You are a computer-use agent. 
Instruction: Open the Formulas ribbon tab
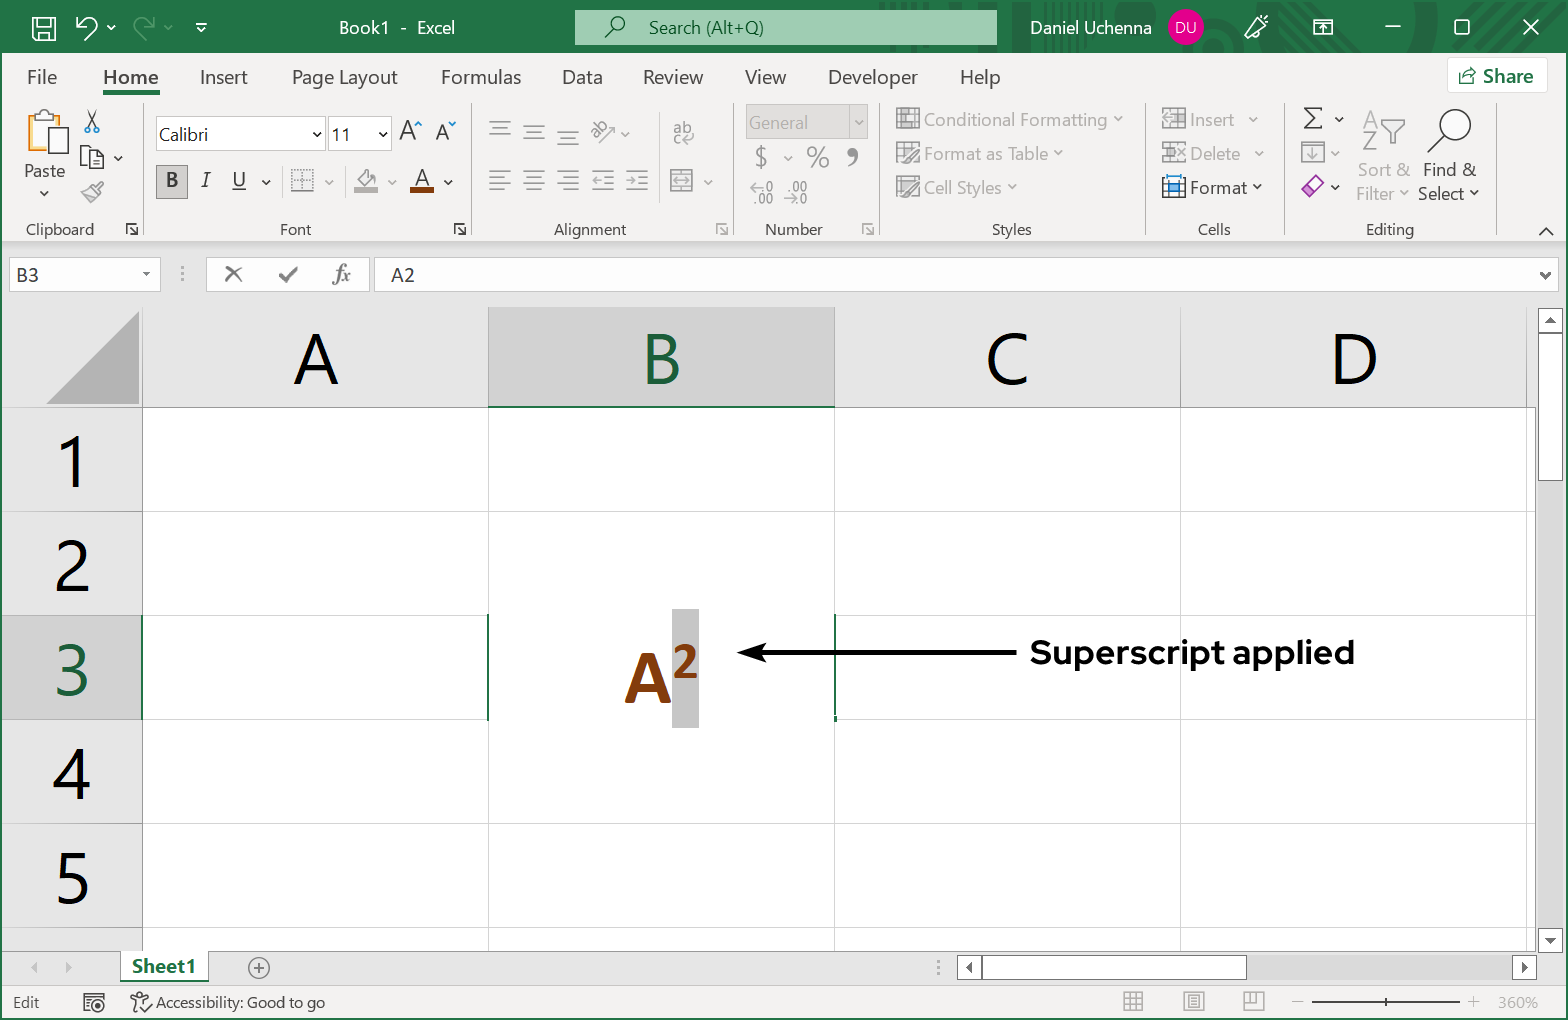pos(480,77)
